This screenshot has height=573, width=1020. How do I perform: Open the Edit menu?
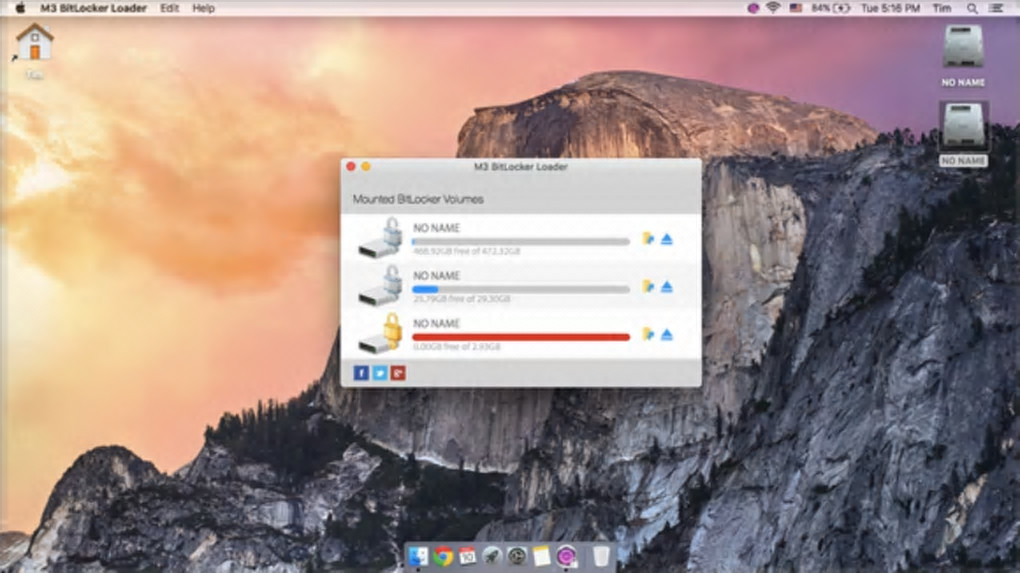coord(170,8)
